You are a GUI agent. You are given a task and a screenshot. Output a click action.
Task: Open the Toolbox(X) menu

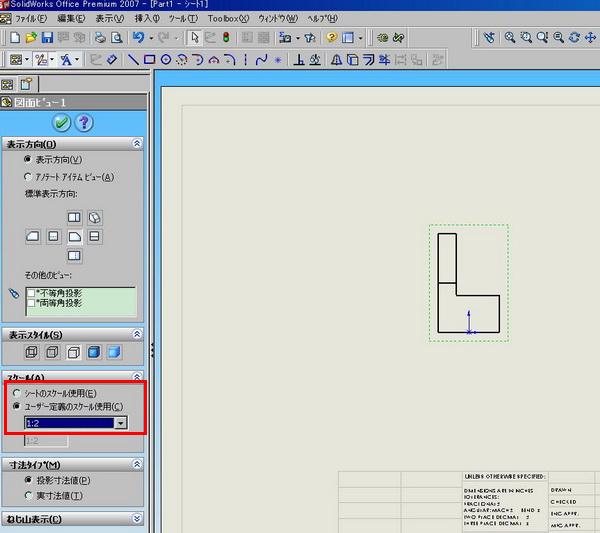[x=228, y=18]
